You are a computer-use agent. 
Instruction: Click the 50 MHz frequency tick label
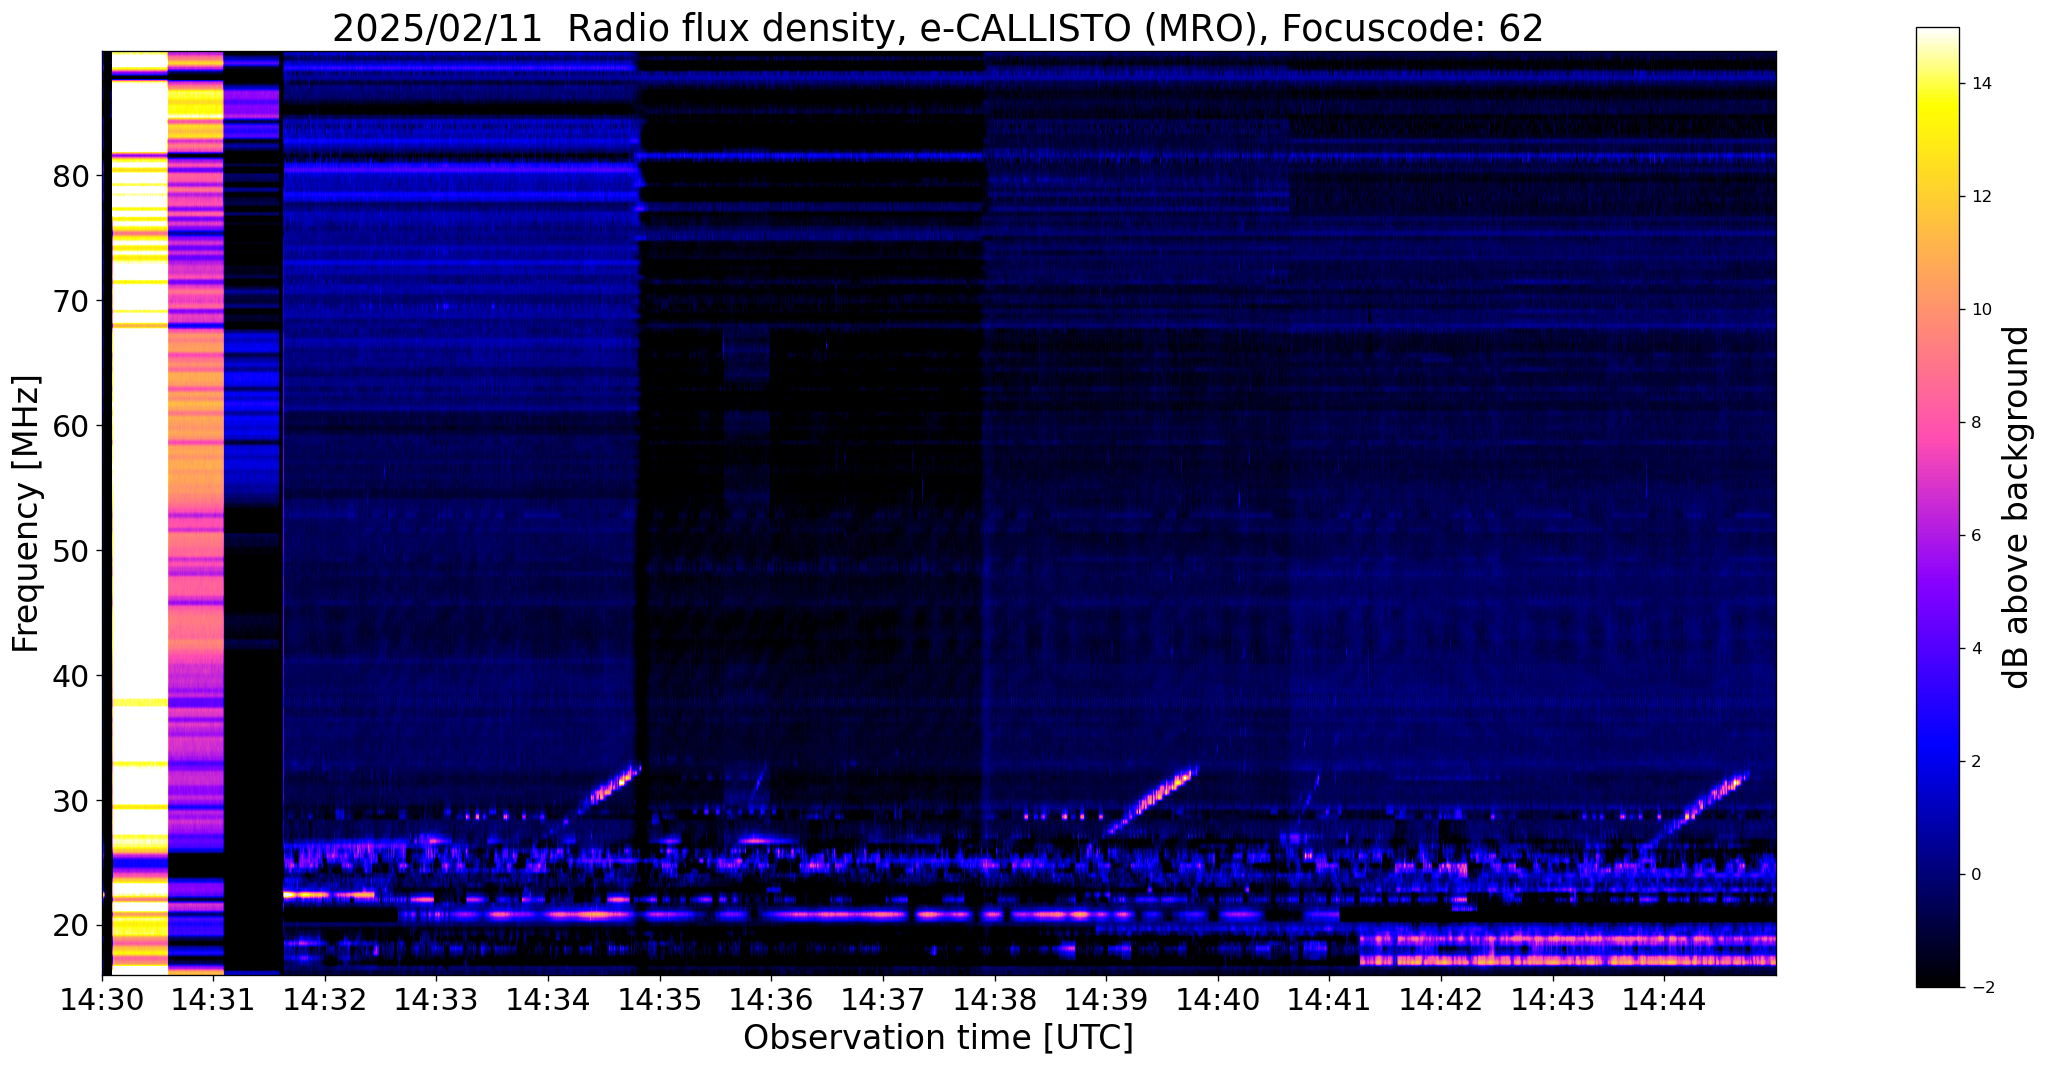pyautogui.click(x=70, y=551)
